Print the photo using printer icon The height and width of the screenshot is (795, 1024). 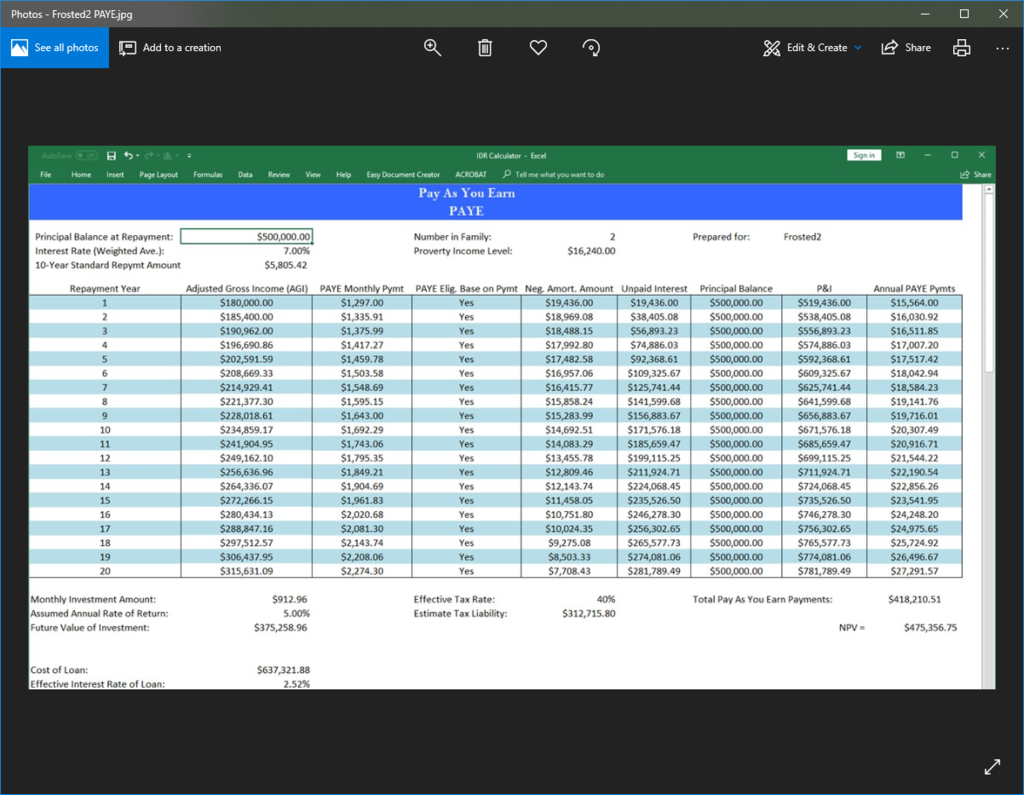click(961, 48)
